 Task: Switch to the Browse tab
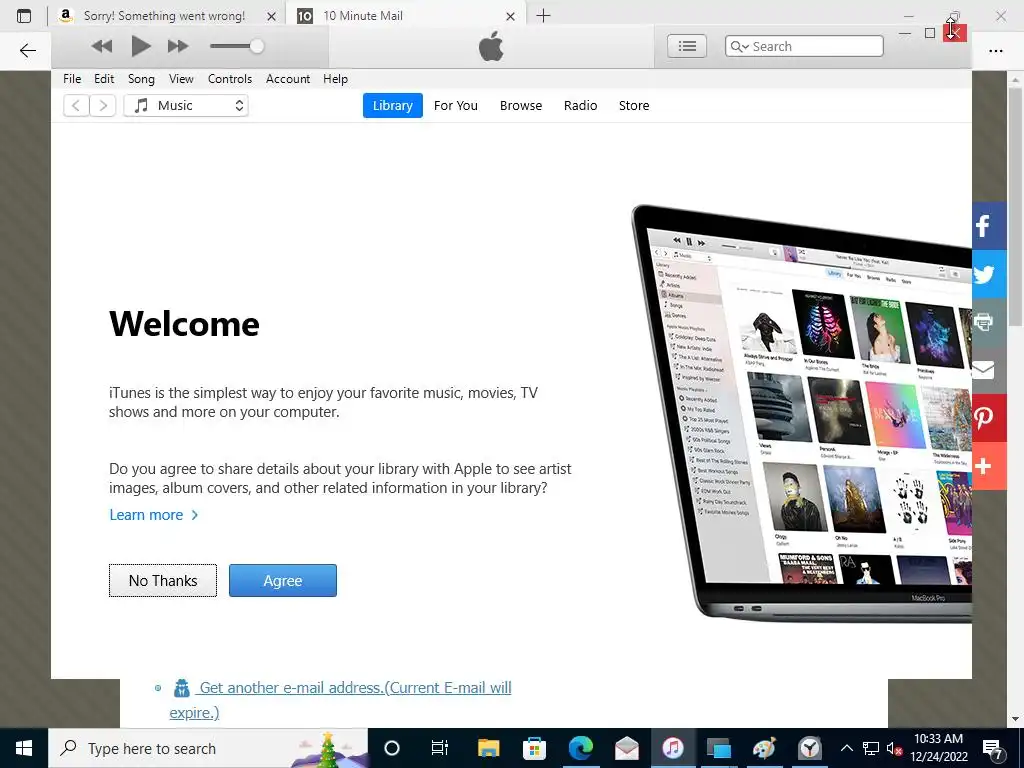pyautogui.click(x=521, y=105)
